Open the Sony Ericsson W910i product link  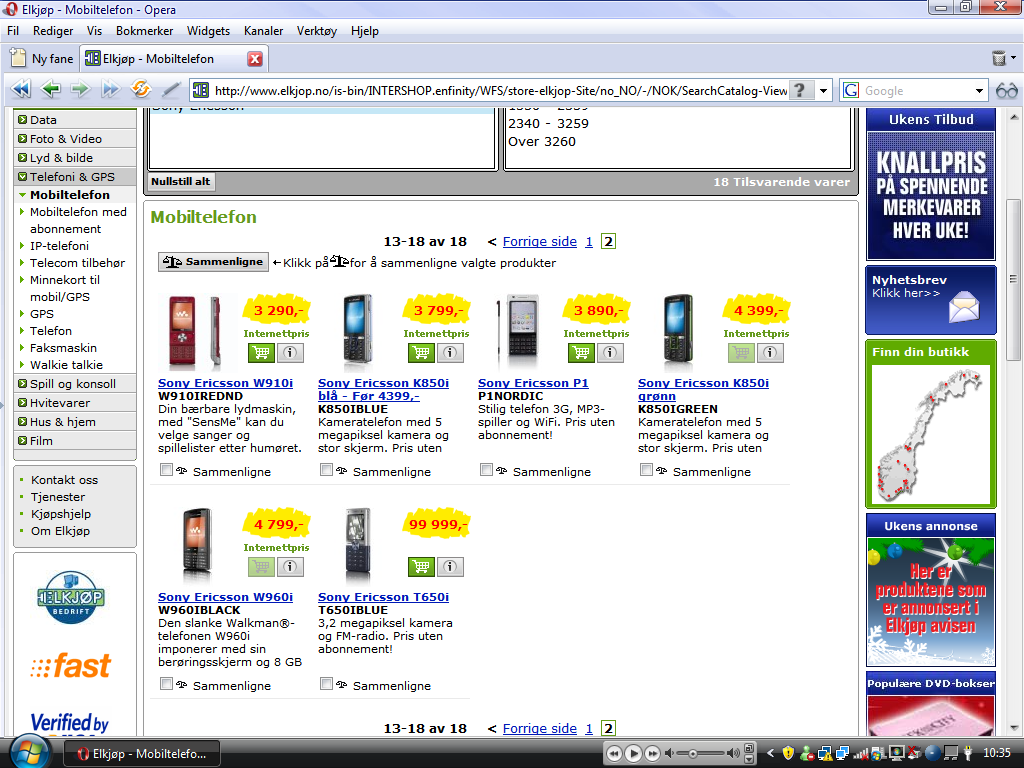[x=225, y=383]
